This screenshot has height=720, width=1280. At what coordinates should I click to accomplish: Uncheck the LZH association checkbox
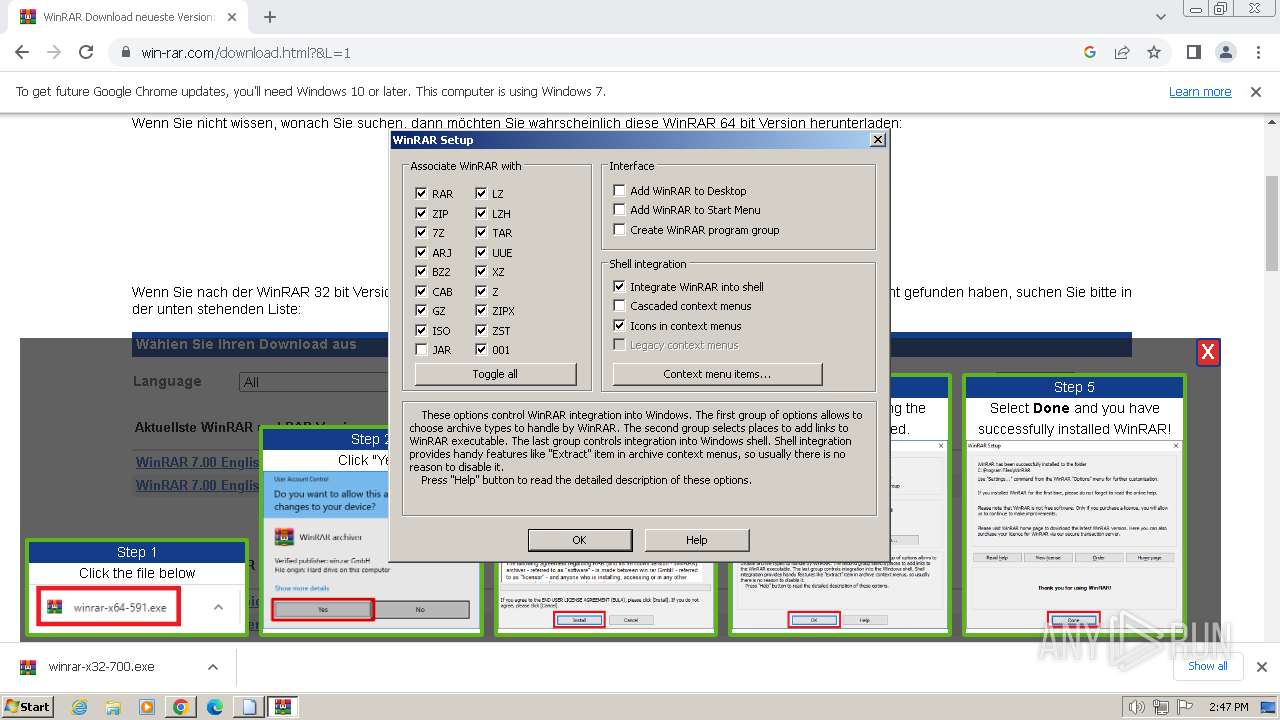pos(481,213)
